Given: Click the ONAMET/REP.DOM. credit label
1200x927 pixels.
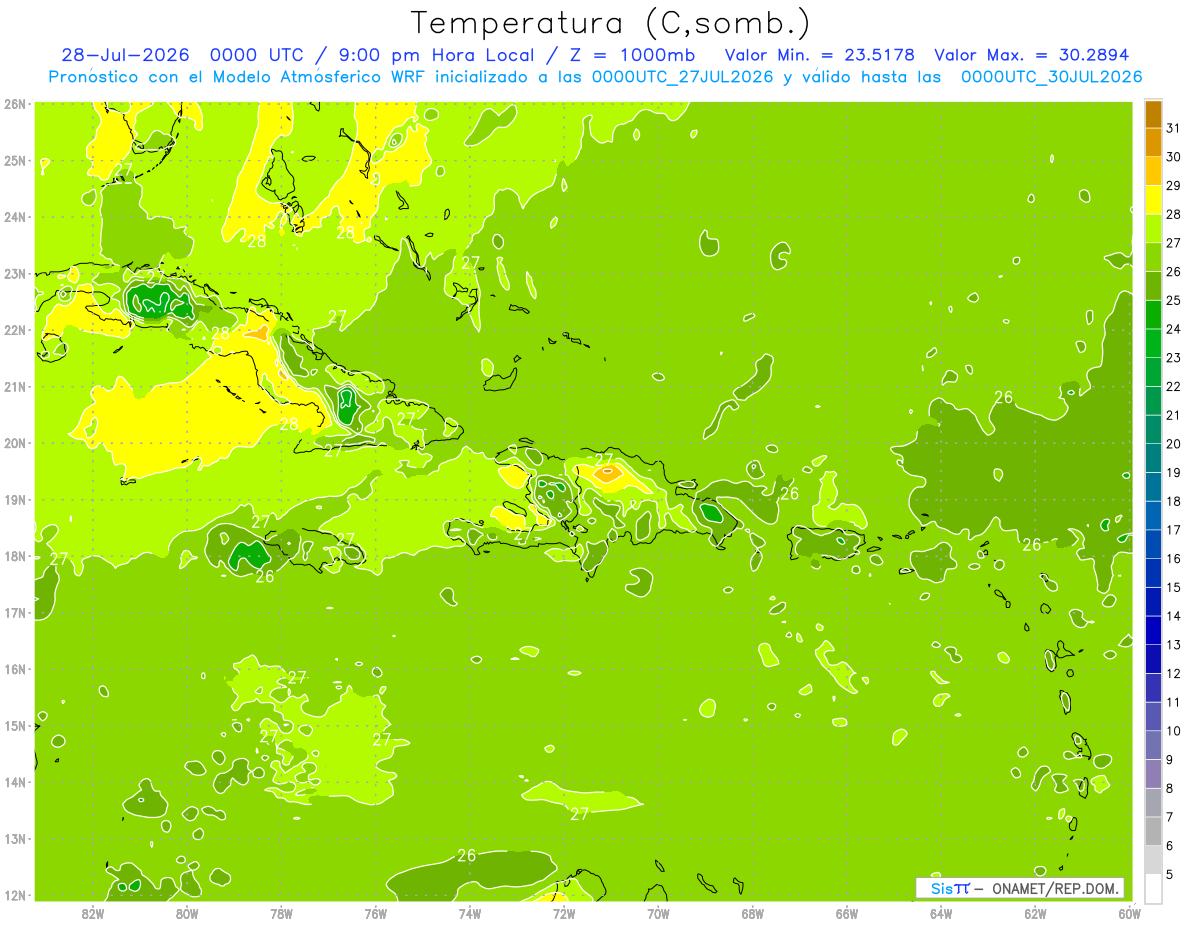Looking at the screenshot, I should point(1056,888).
